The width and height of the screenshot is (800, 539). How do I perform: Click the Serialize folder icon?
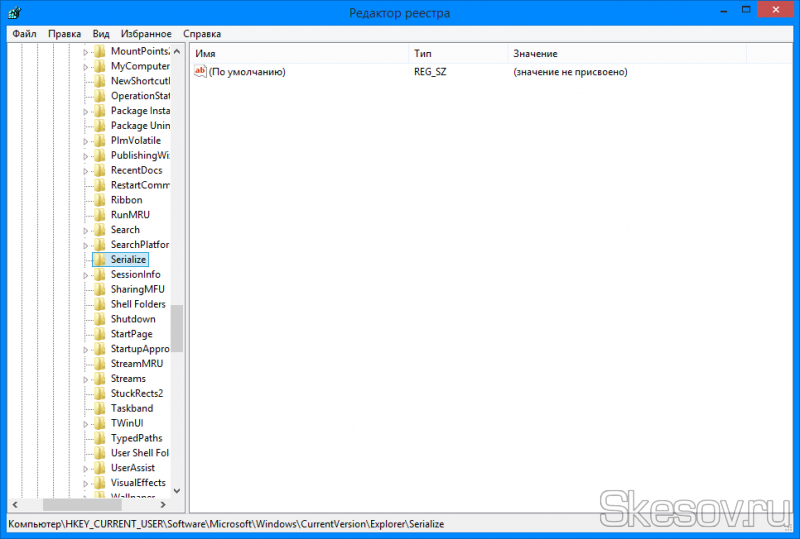pyautogui.click(x=99, y=260)
